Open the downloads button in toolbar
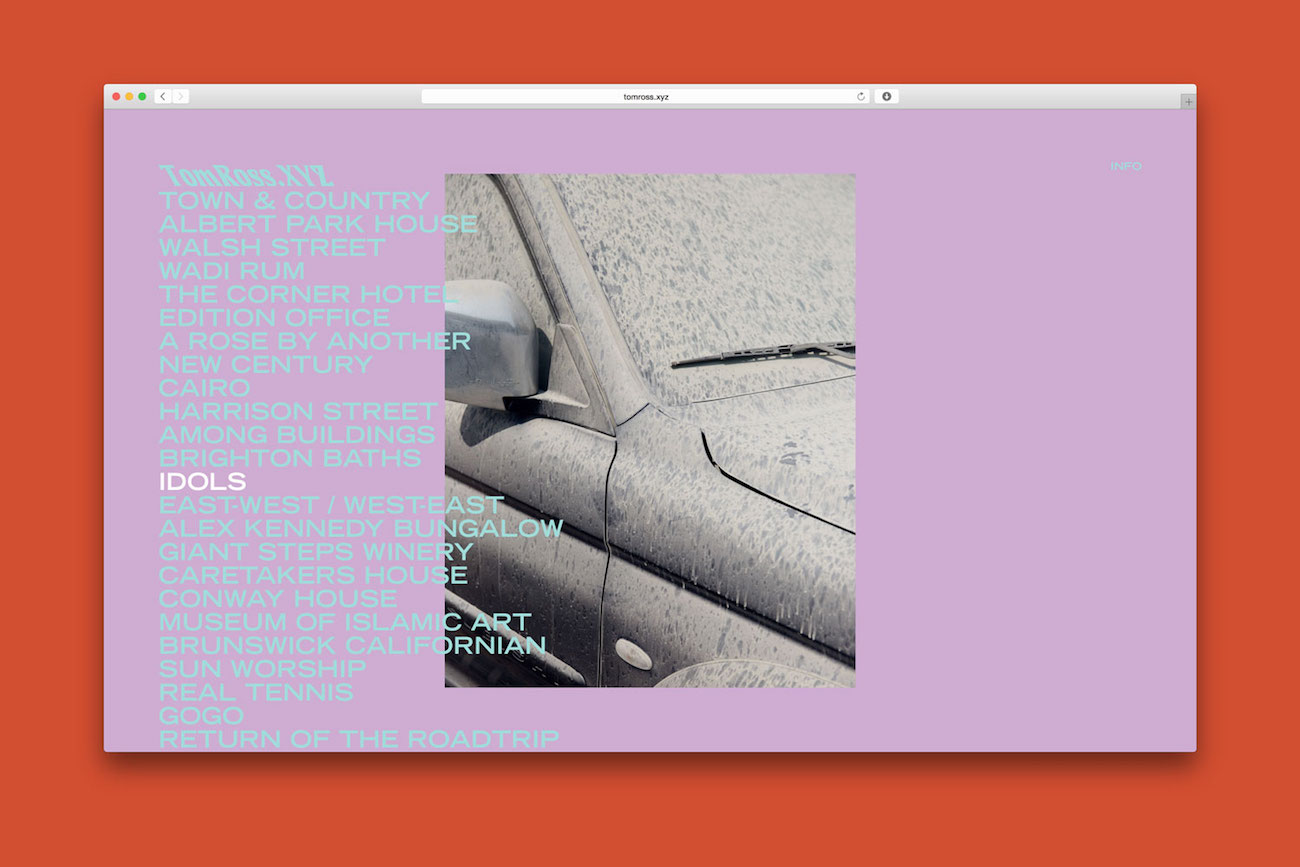Image resolution: width=1300 pixels, height=867 pixels. click(x=886, y=97)
